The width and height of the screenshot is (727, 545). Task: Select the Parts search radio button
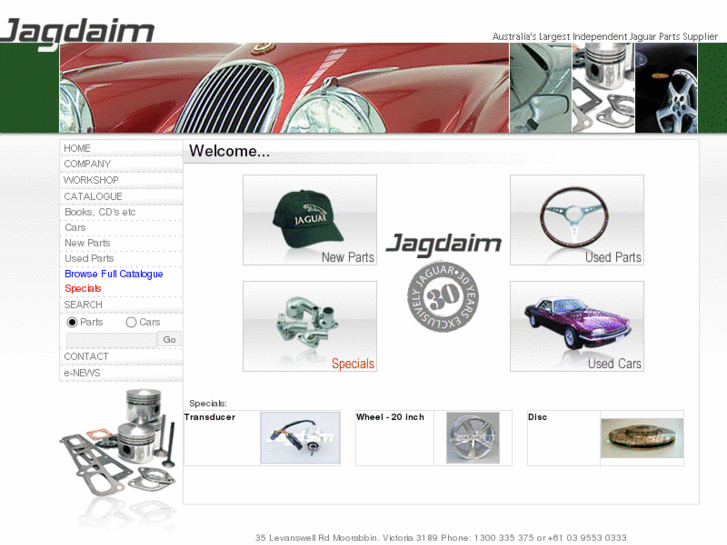pos(72,322)
